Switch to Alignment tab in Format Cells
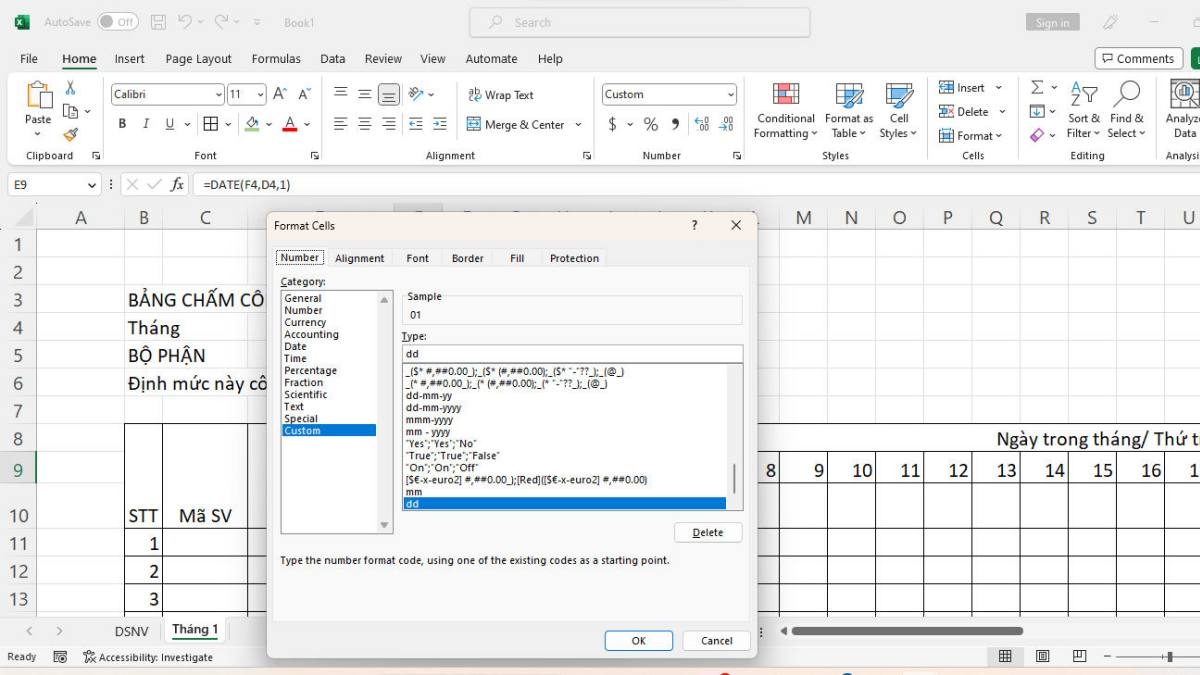 (x=360, y=258)
